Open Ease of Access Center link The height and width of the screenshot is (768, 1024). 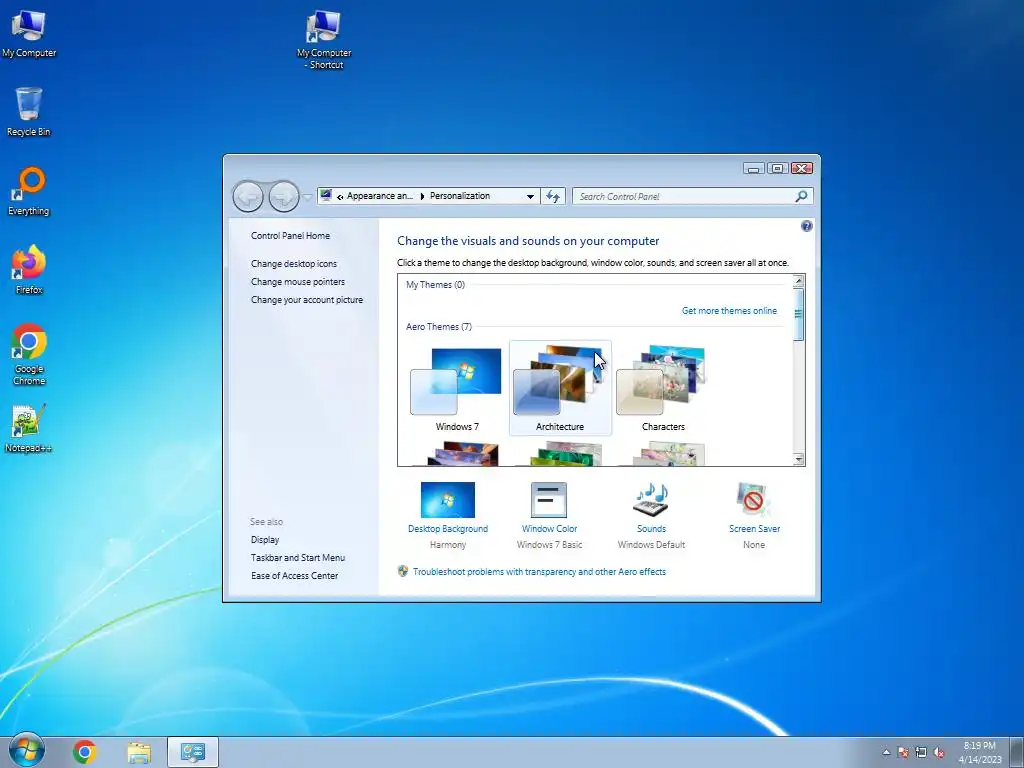(295, 575)
